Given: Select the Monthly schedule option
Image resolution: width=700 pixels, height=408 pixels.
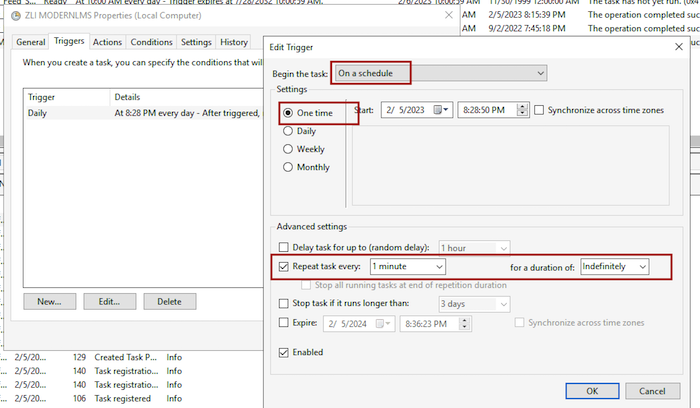Looking at the screenshot, I should point(288,167).
